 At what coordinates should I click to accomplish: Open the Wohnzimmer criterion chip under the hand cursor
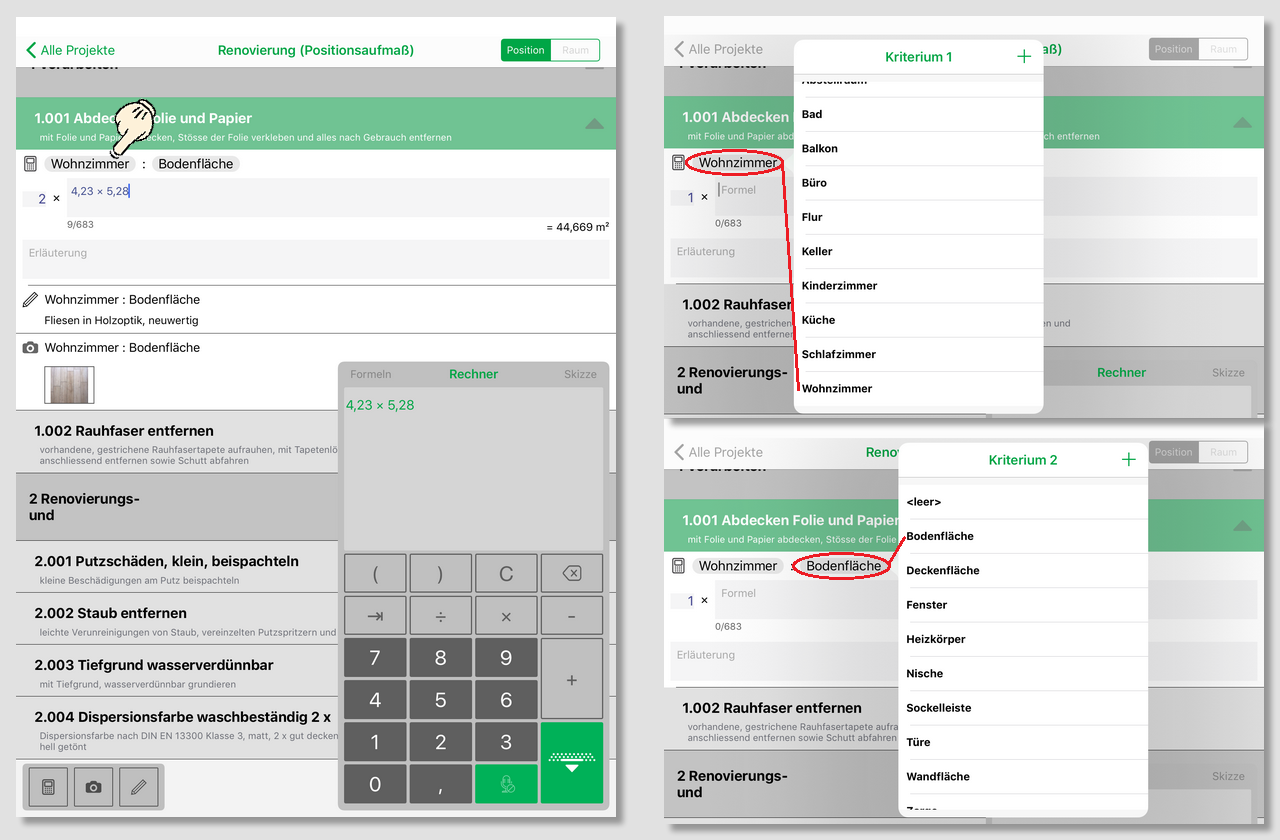[x=90, y=164]
